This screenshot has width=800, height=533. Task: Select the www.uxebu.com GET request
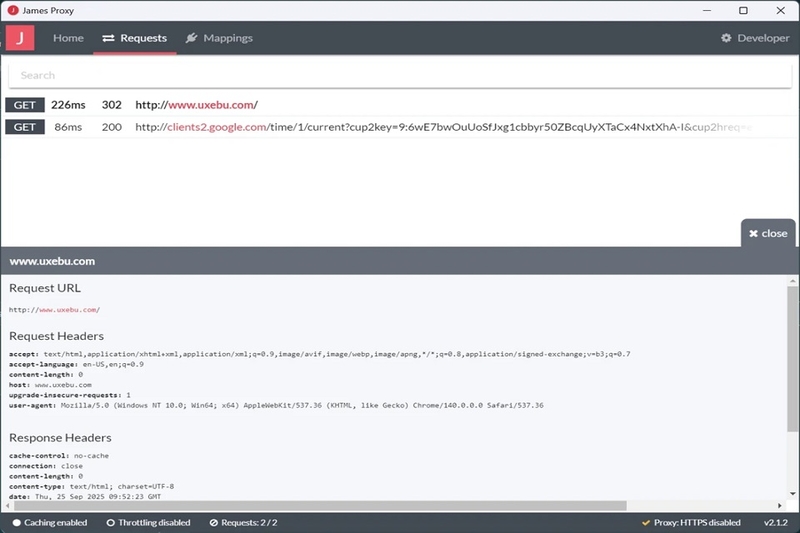(x=400, y=105)
